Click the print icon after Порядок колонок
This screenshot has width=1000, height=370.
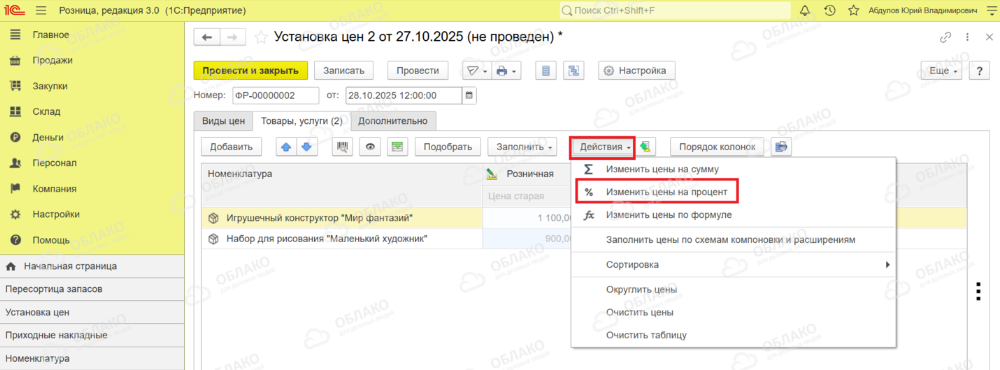click(x=781, y=147)
